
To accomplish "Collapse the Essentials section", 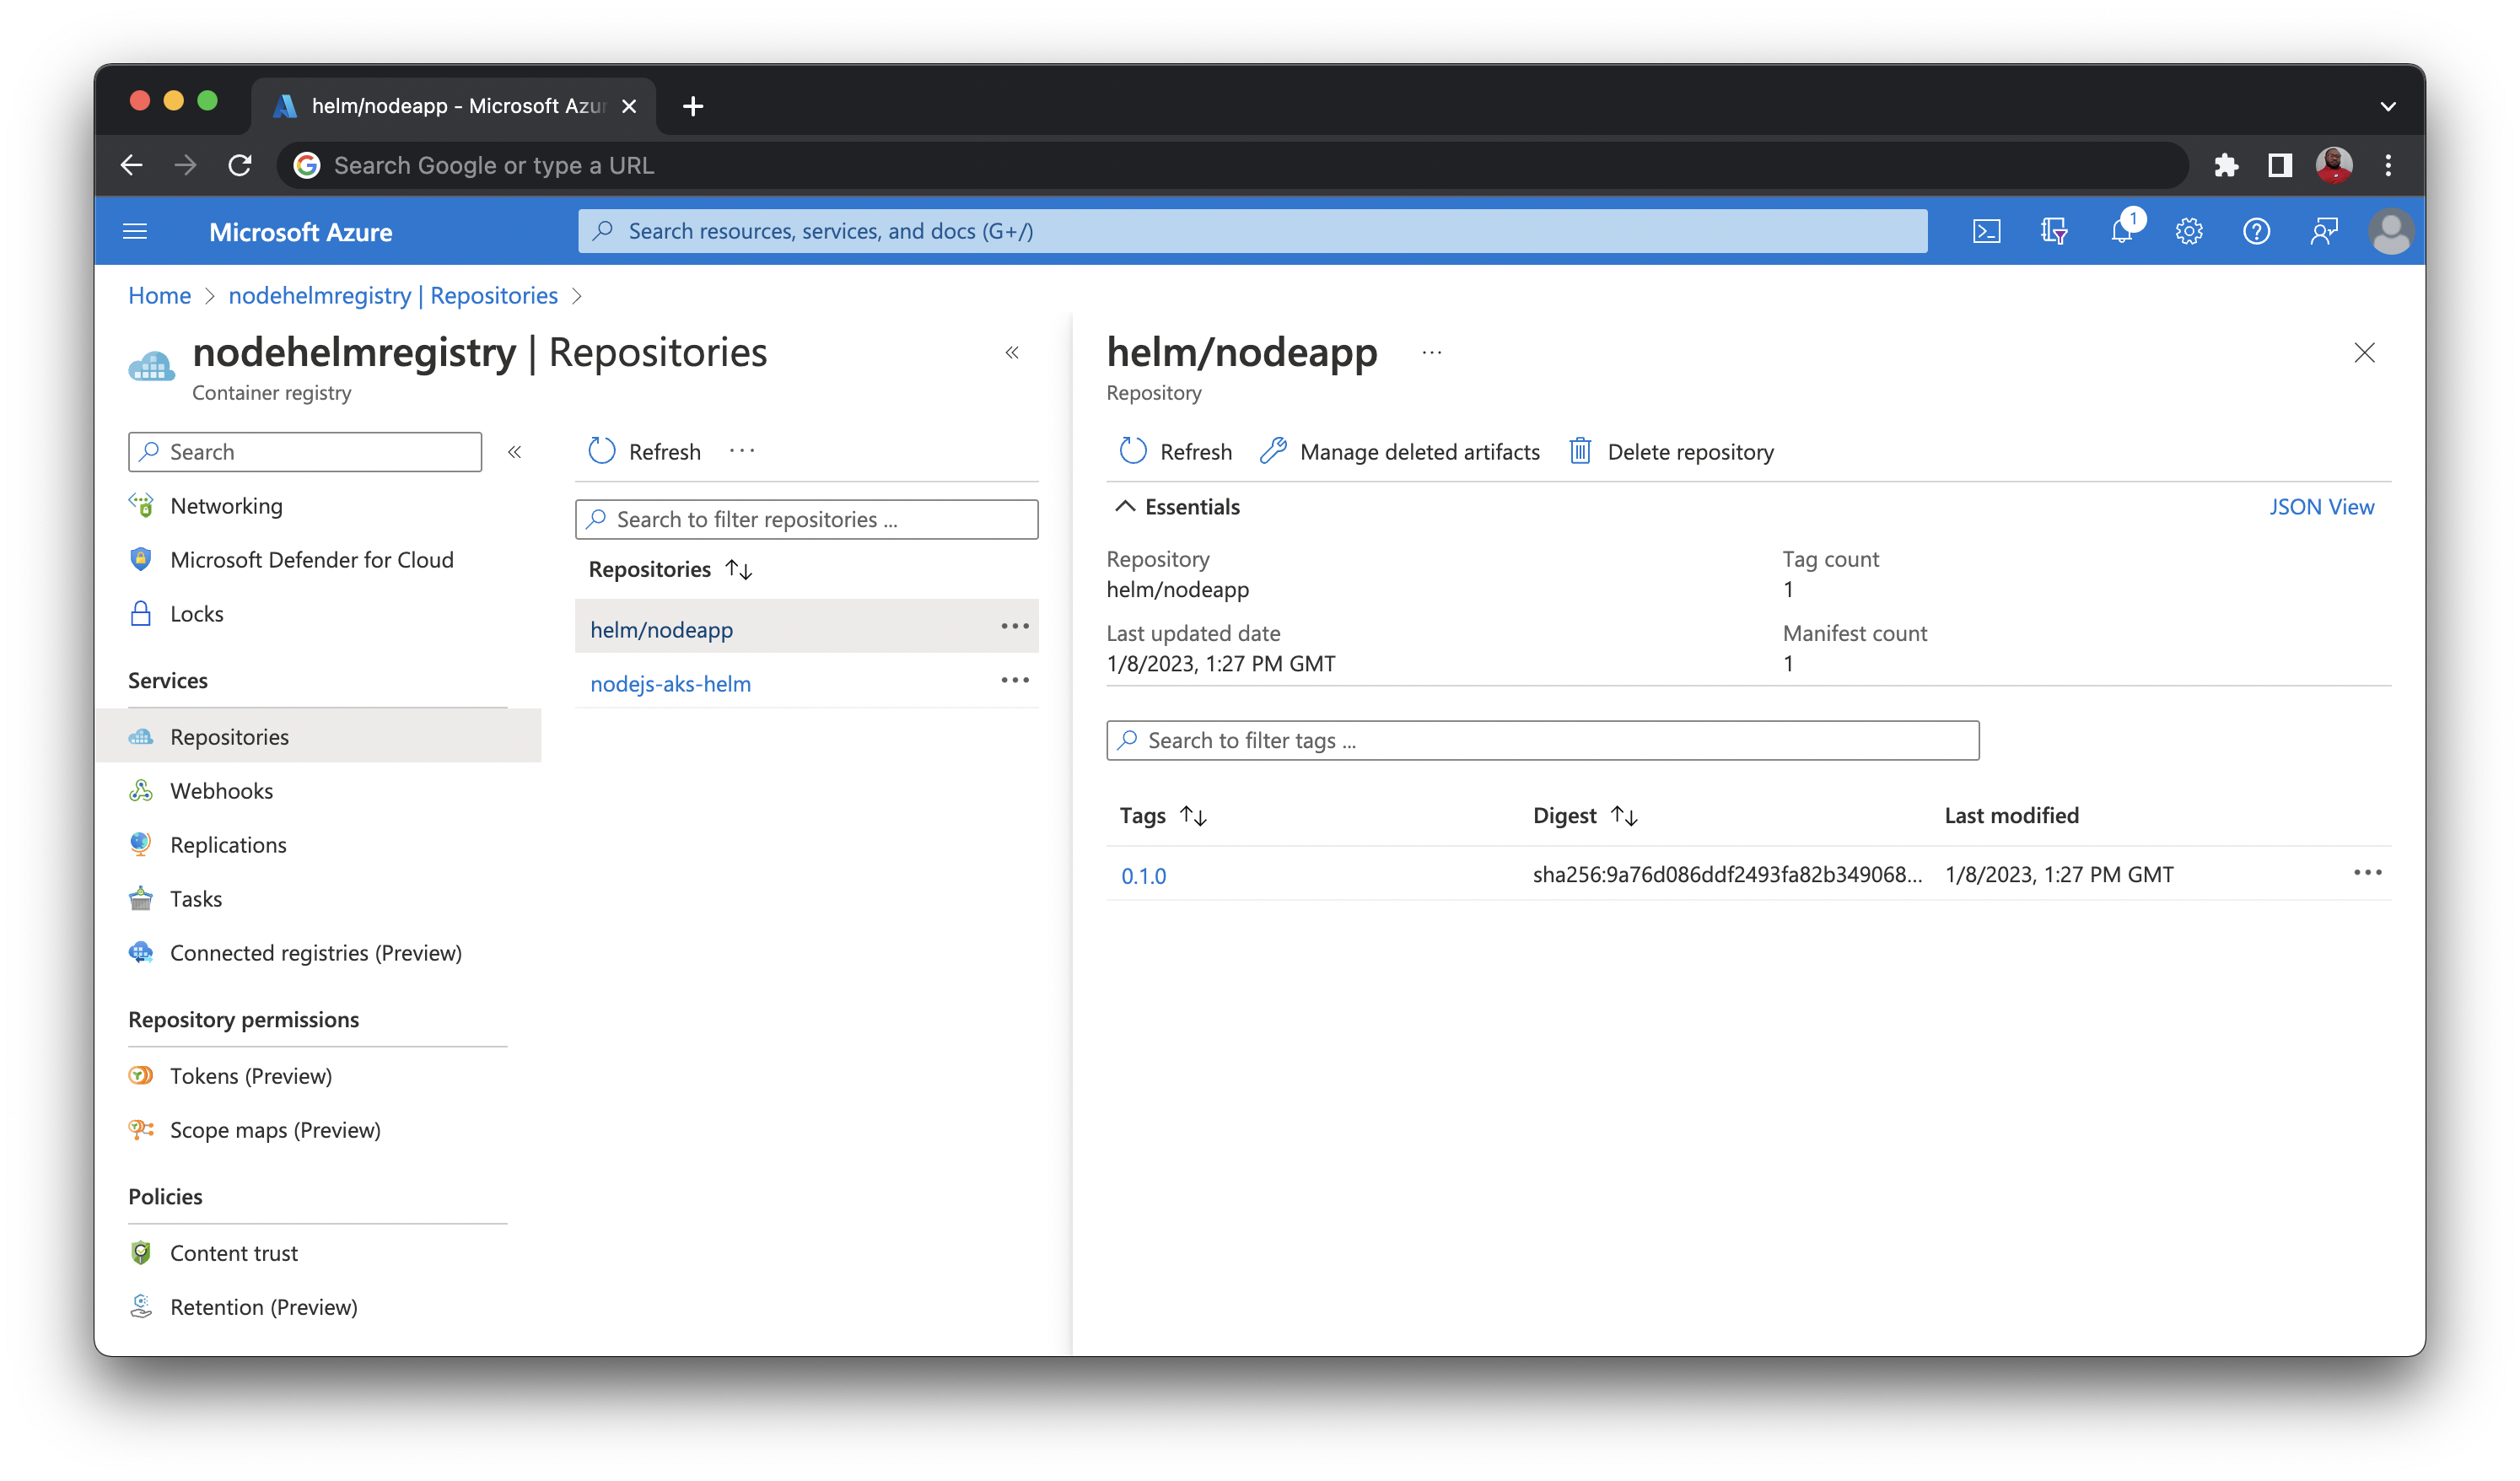I will [x=1125, y=506].
